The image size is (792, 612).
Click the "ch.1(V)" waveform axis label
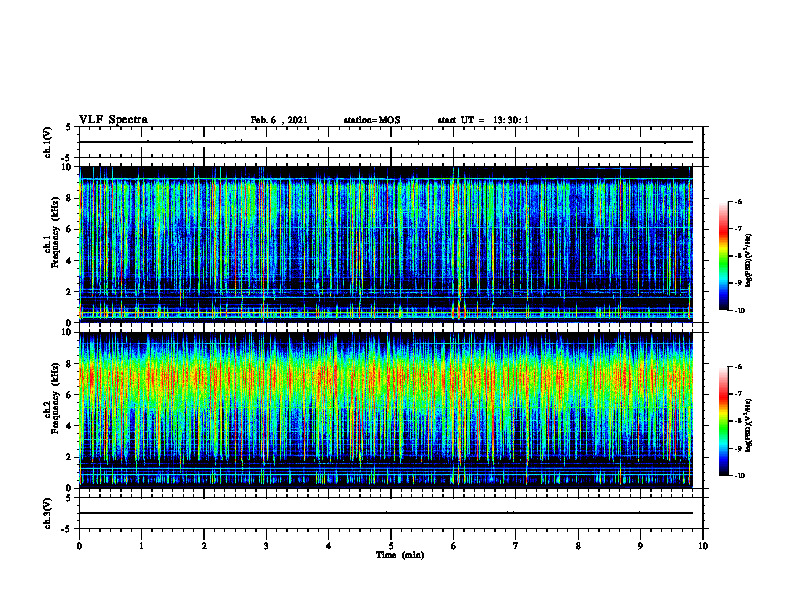[47, 142]
